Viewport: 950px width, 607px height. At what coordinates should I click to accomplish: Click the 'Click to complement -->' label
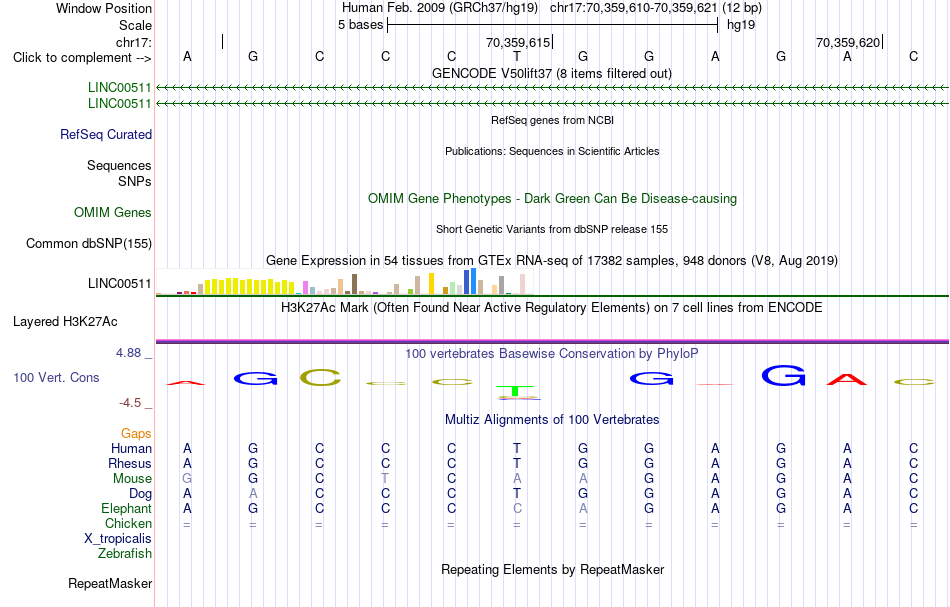82,58
